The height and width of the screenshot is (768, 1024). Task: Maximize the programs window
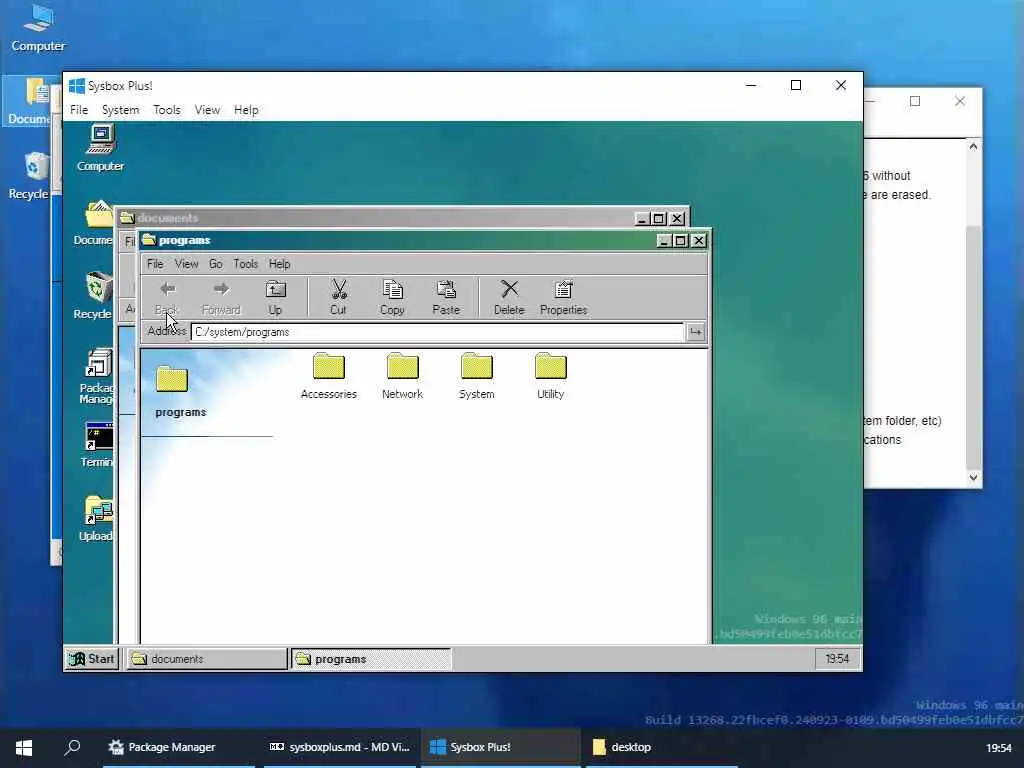pos(680,240)
